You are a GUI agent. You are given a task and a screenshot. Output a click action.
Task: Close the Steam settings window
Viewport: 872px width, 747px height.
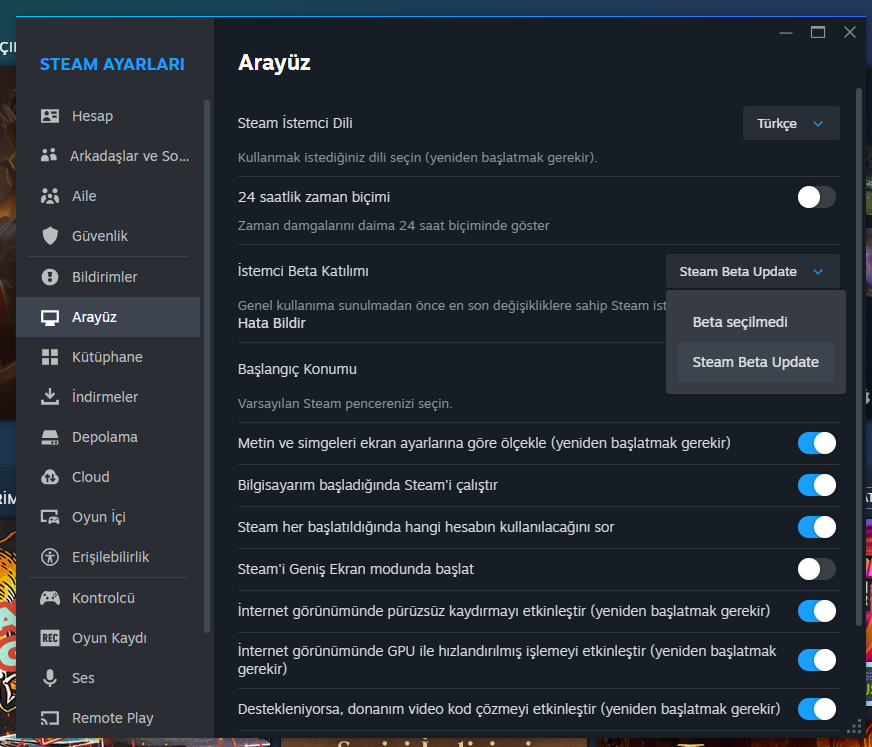[849, 32]
